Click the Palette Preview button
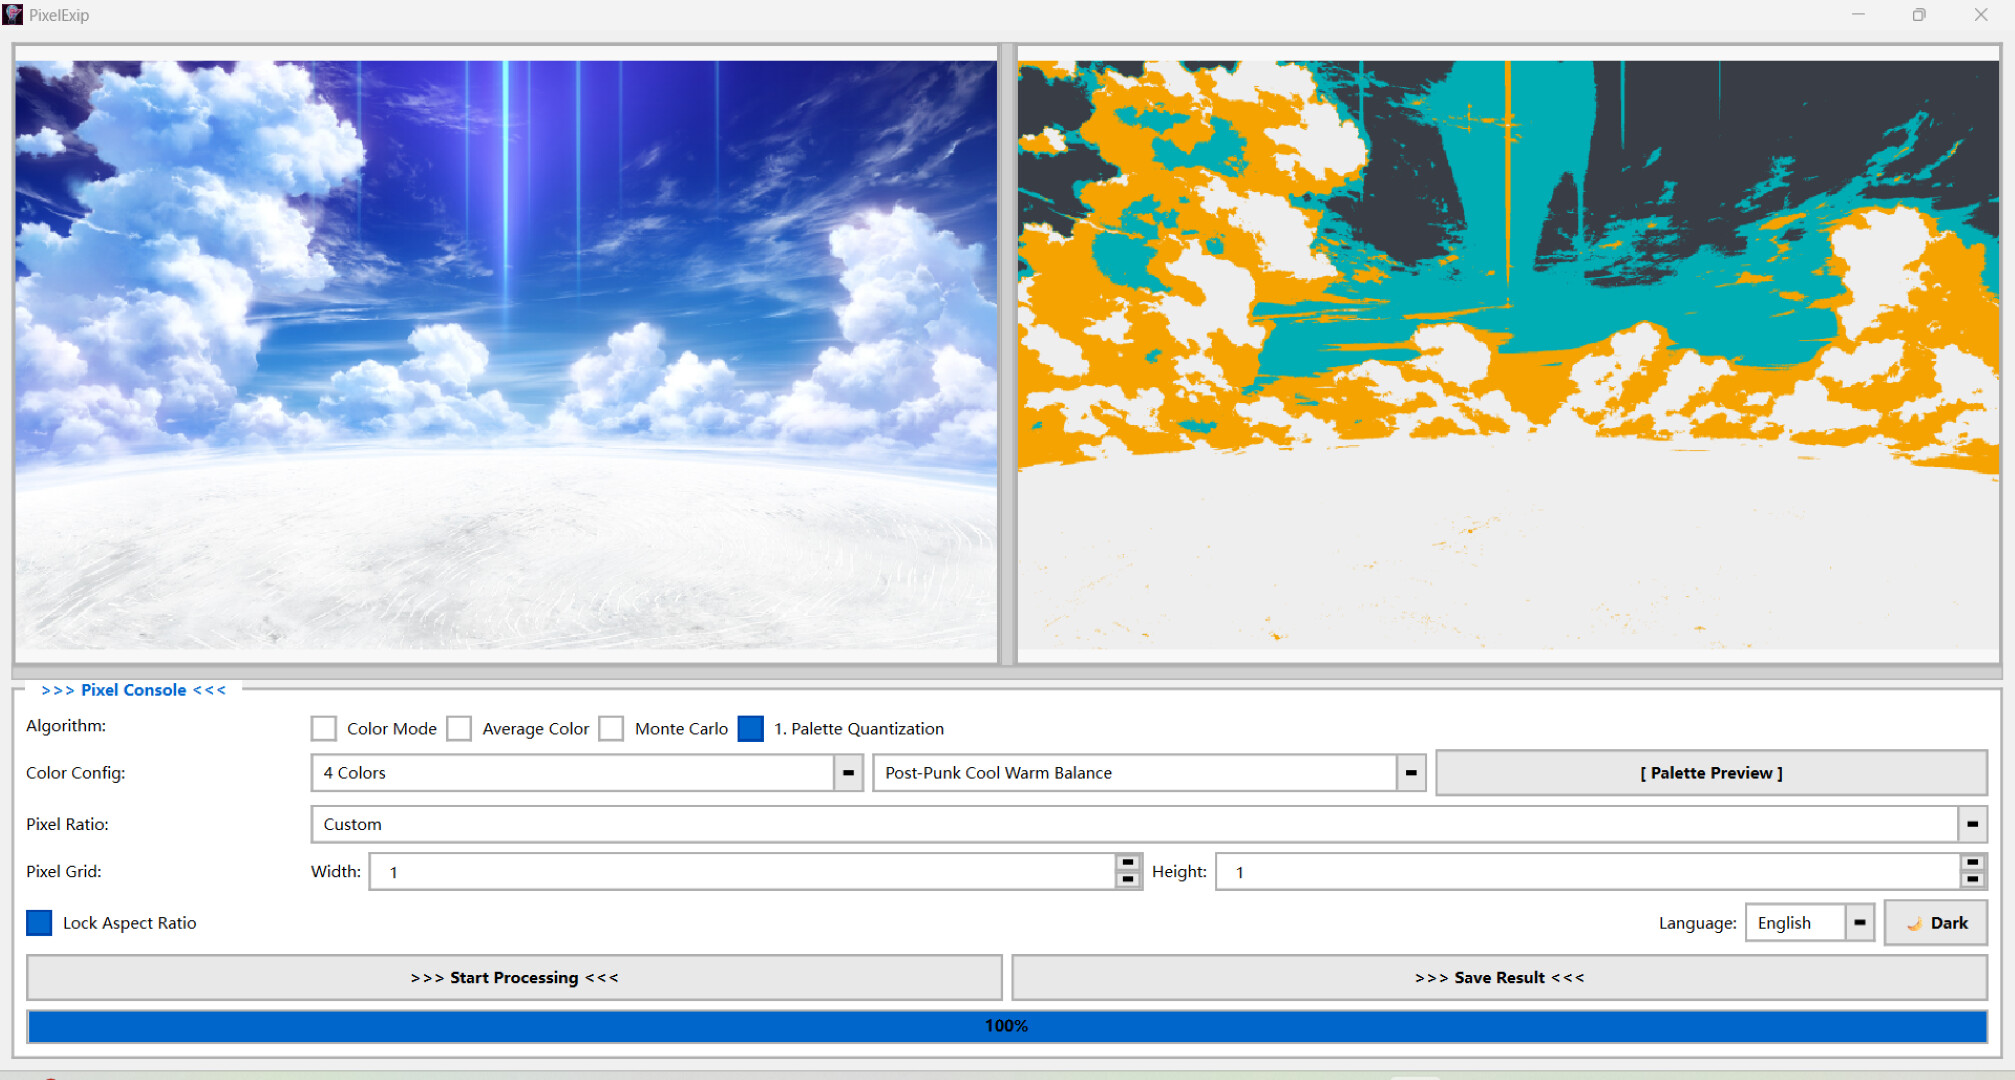Screen dimensions: 2015x1080 pos(1711,772)
